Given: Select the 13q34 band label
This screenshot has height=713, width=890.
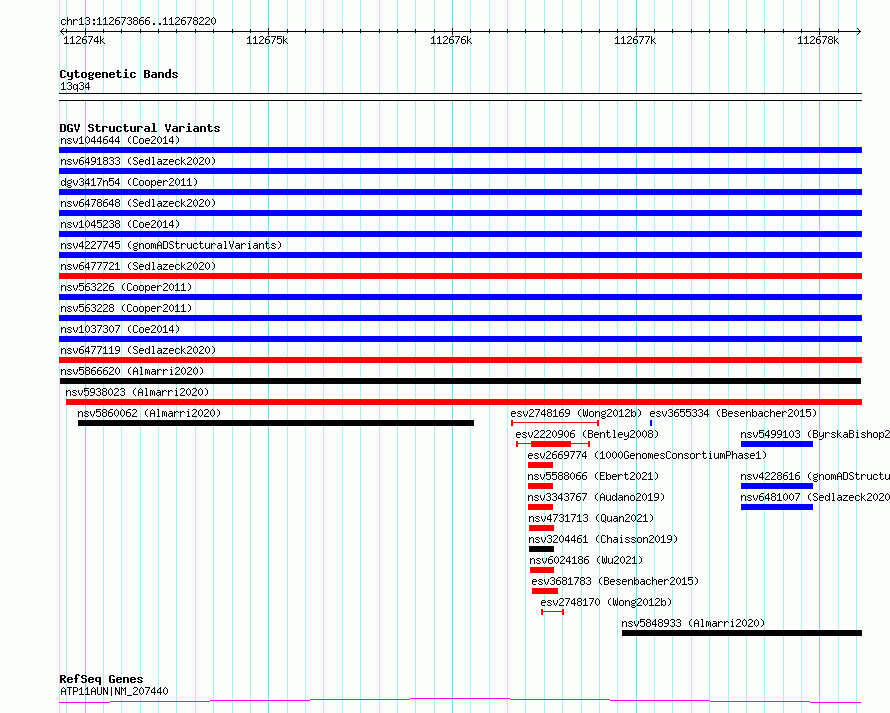Looking at the screenshot, I should (75, 86).
